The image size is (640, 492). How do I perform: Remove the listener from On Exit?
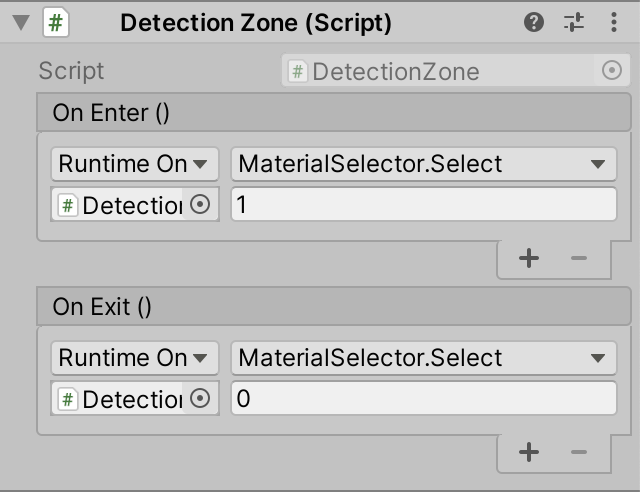coord(578,452)
